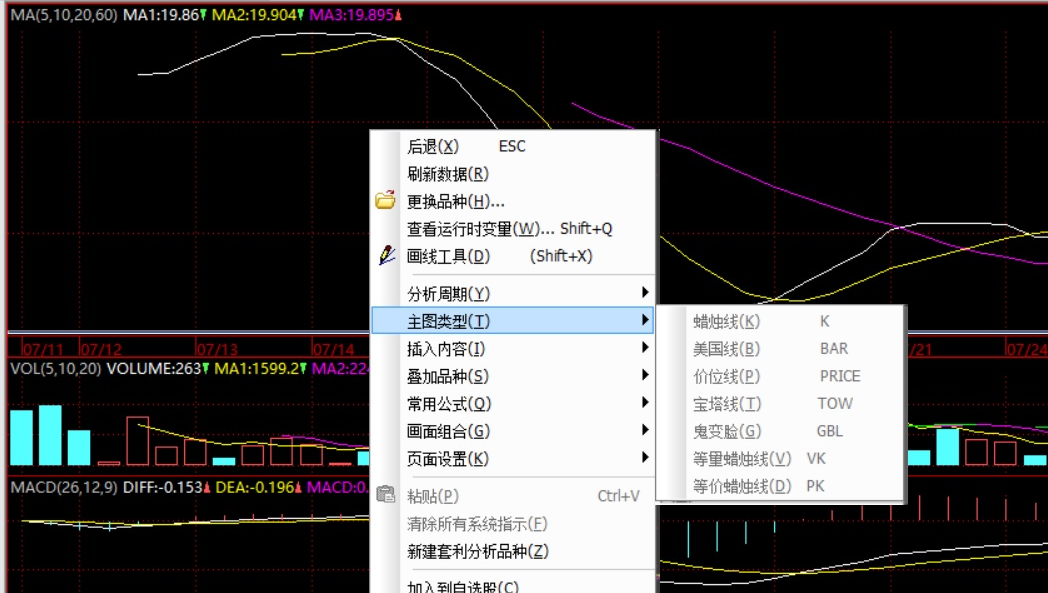This screenshot has width=1048, height=593.
Task: Switch main chart to 美国线 BAR
Action: (726, 349)
